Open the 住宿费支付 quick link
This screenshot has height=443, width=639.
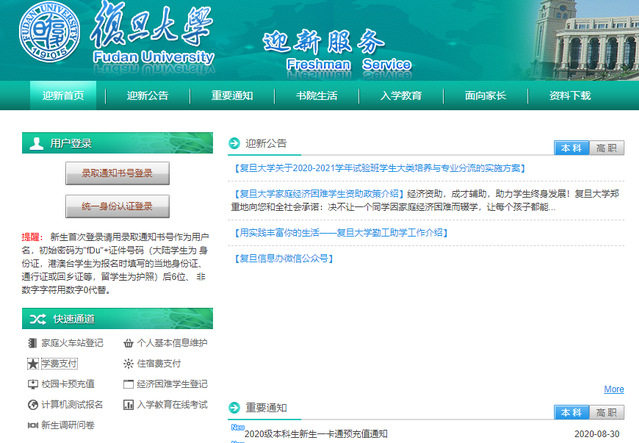[x=159, y=364]
